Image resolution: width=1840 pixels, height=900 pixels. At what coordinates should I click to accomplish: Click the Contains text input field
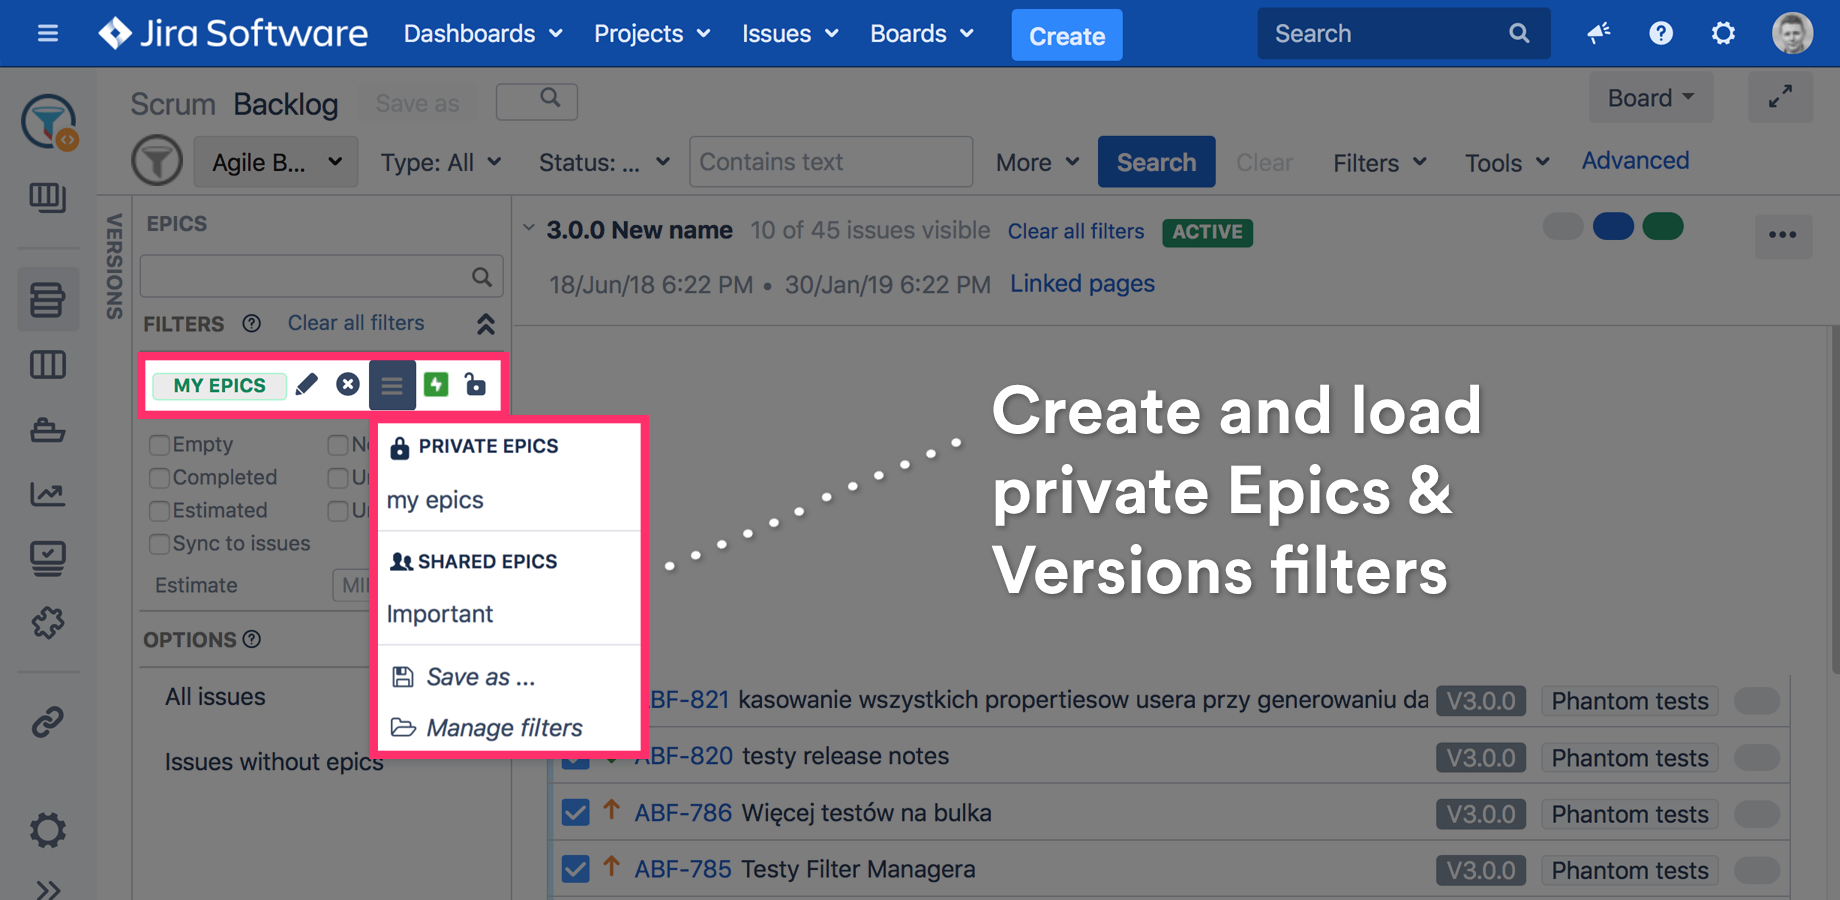830,162
